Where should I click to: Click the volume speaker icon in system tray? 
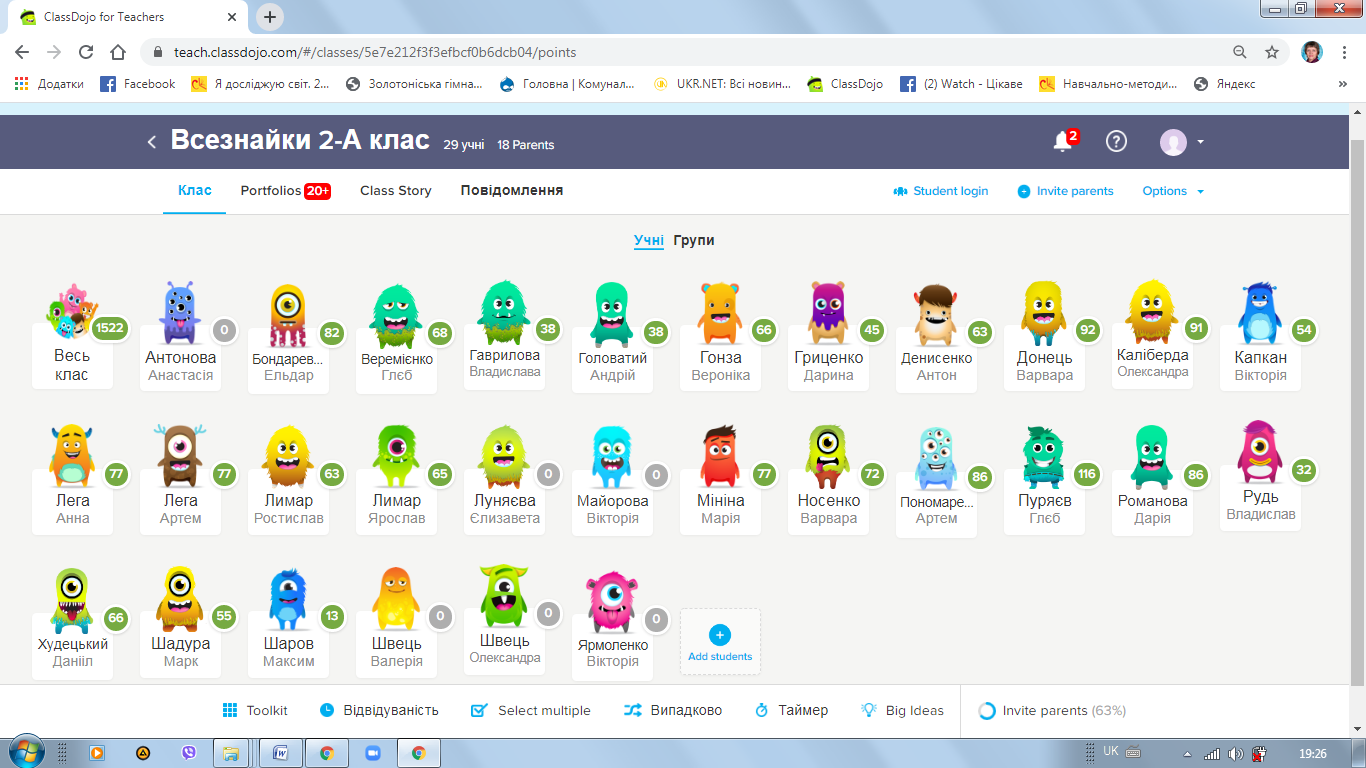click(x=1236, y=753)
